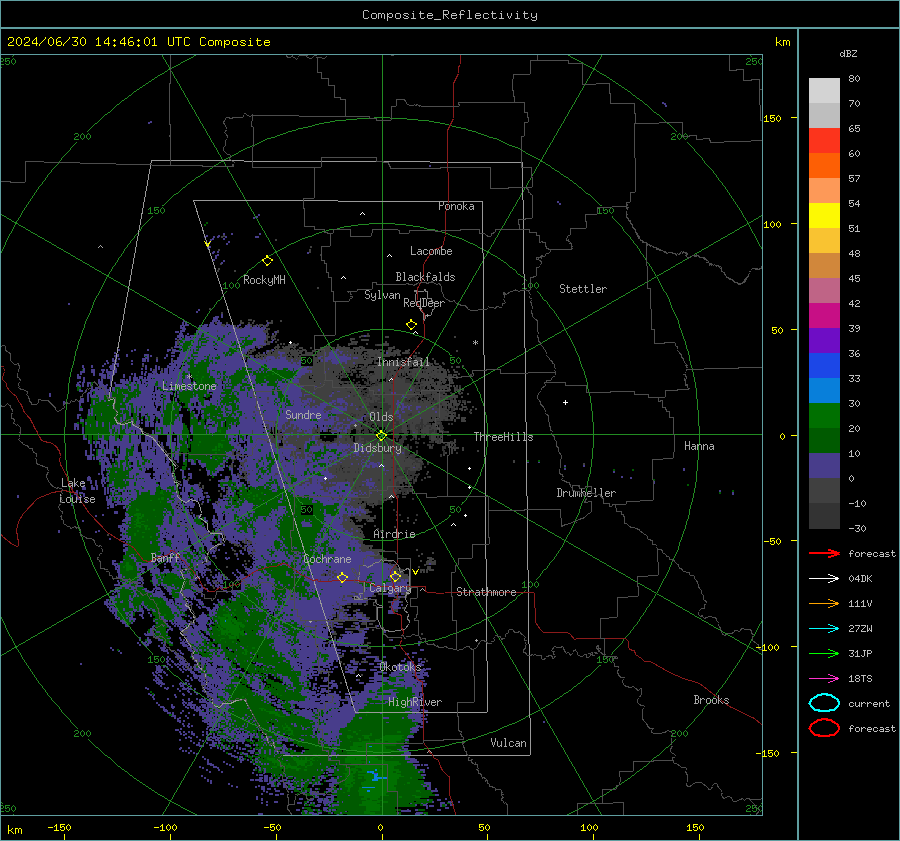Click the 'current' legend text

tap(869, 703)
